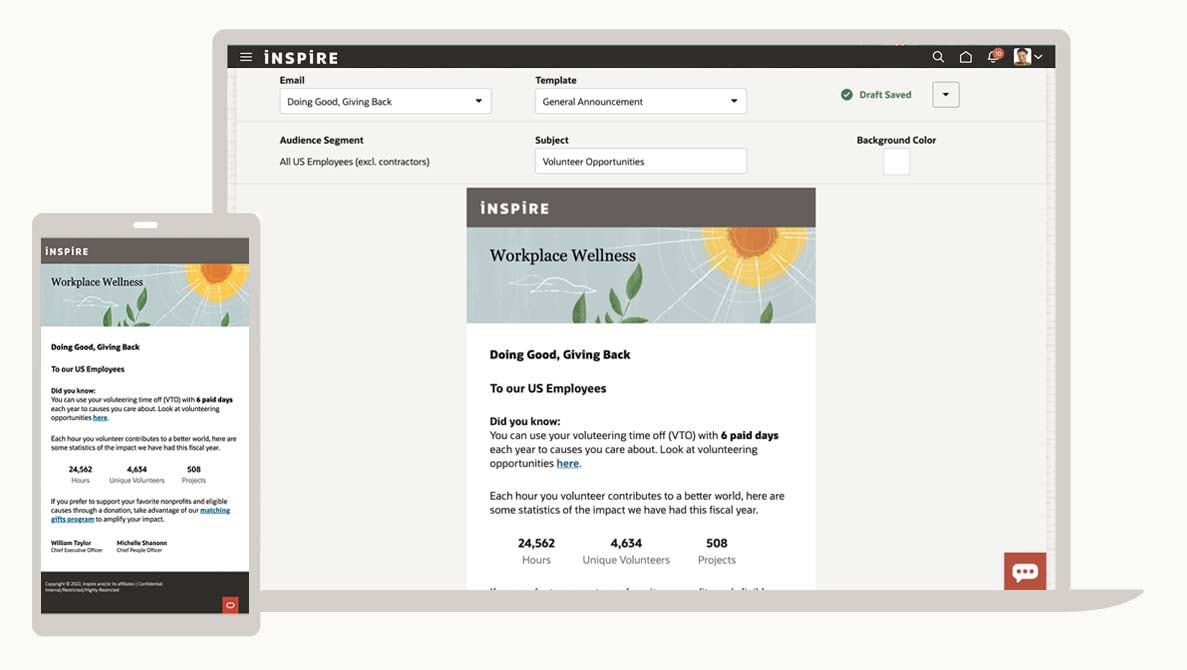Select the 'Doing Good, Giving Back' heading
The width and height of the screenshot is (1187, 670).
[559, 355]
